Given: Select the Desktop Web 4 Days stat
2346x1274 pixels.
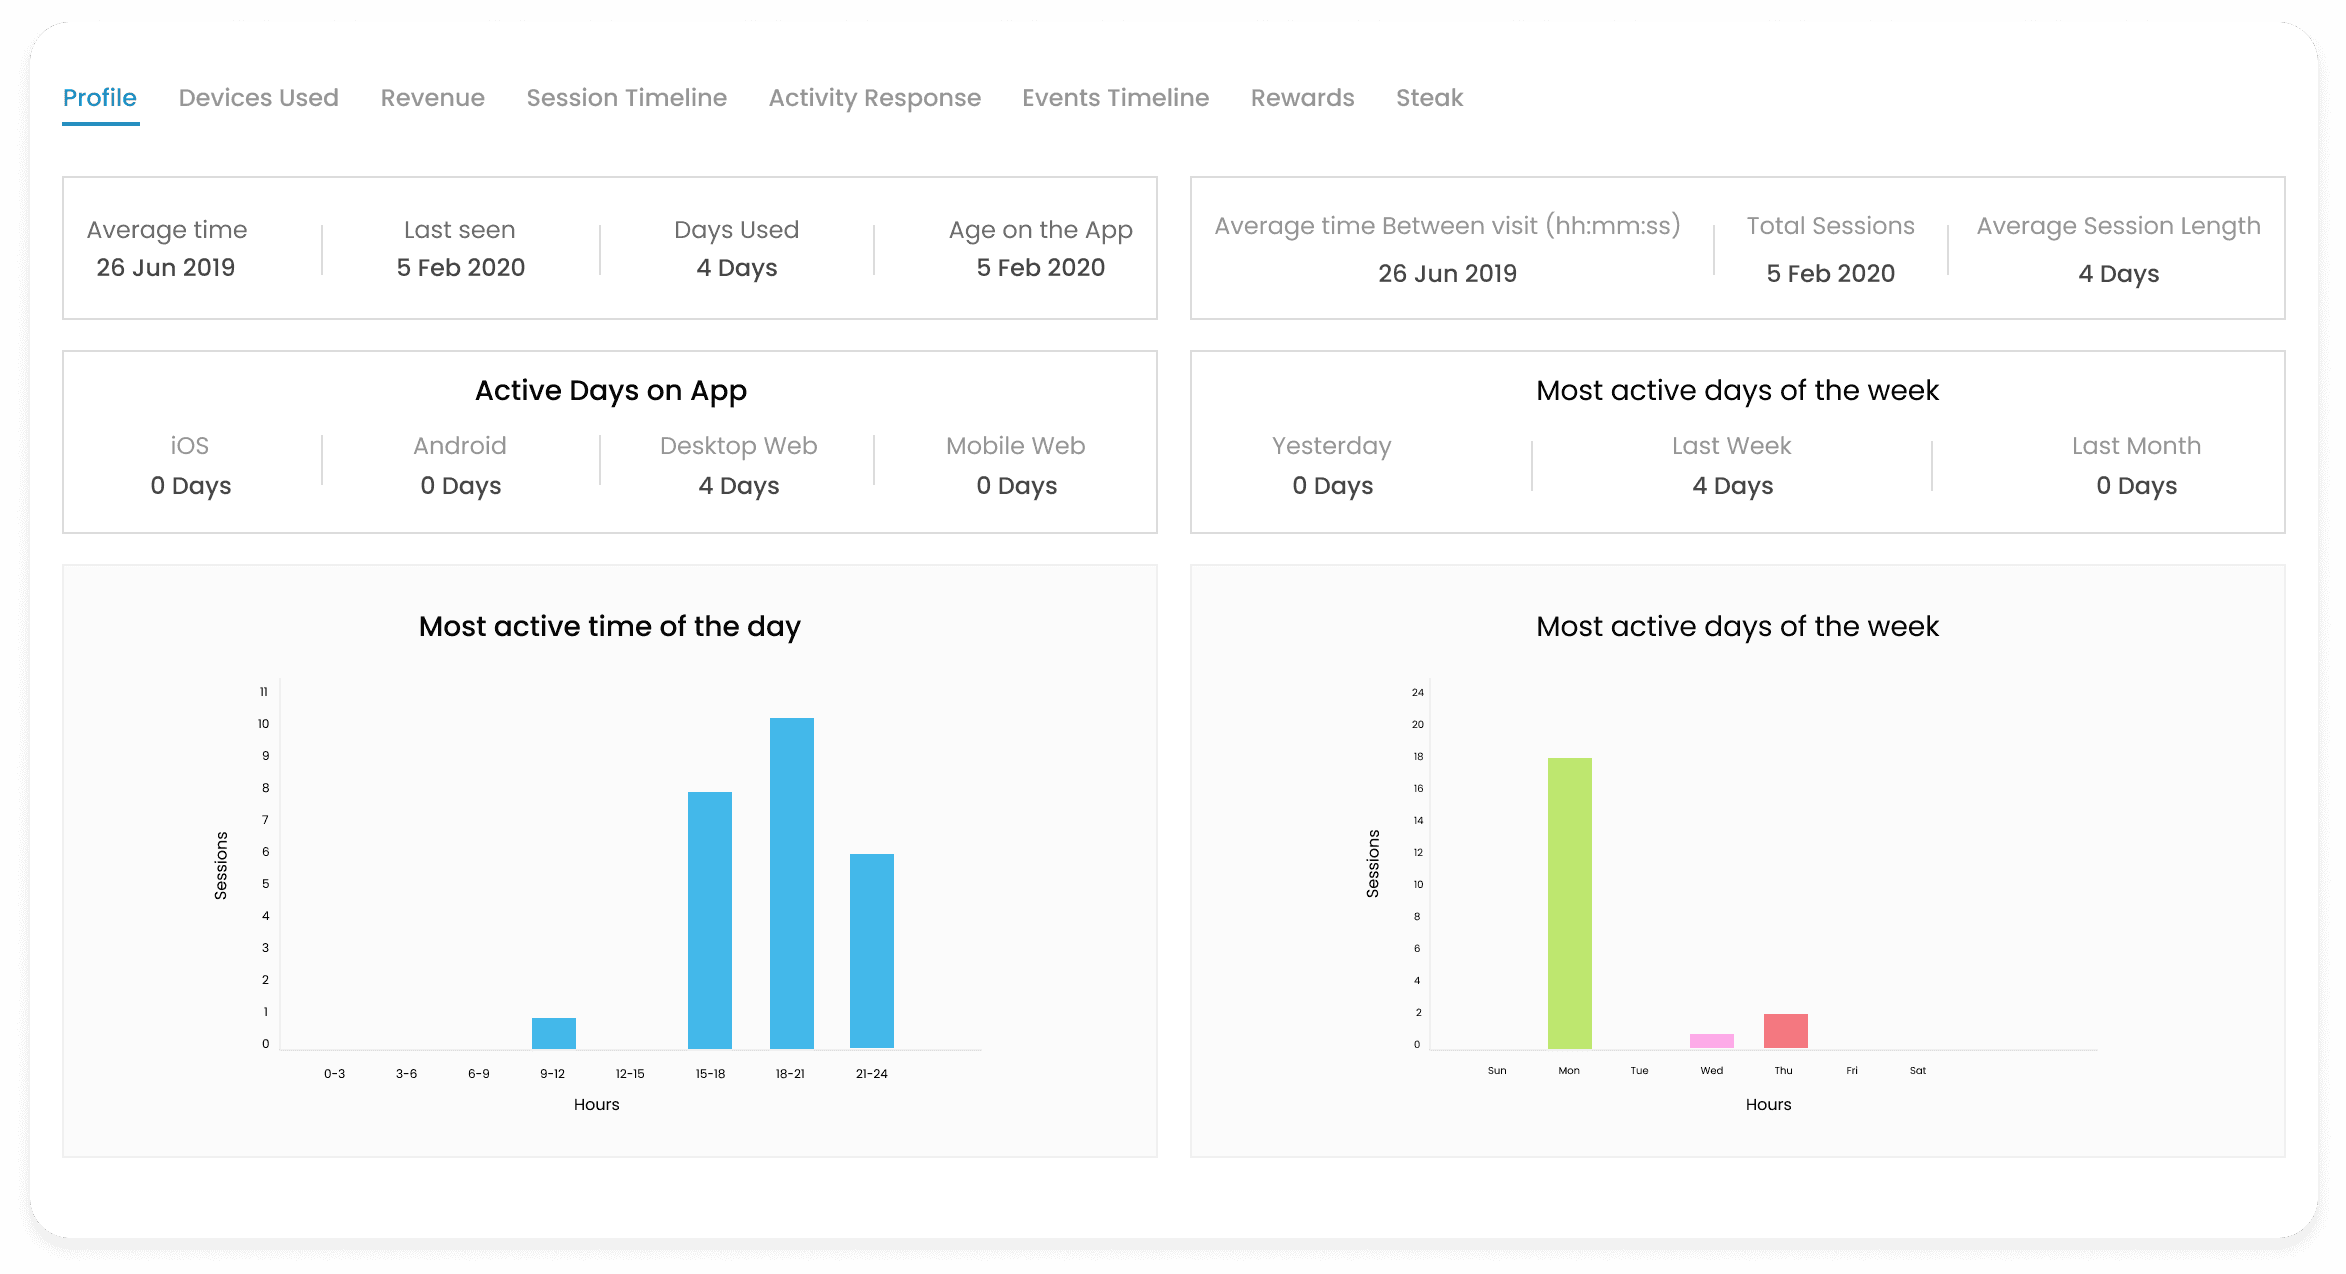Looking at the screenshot, I should pos(738,485).
